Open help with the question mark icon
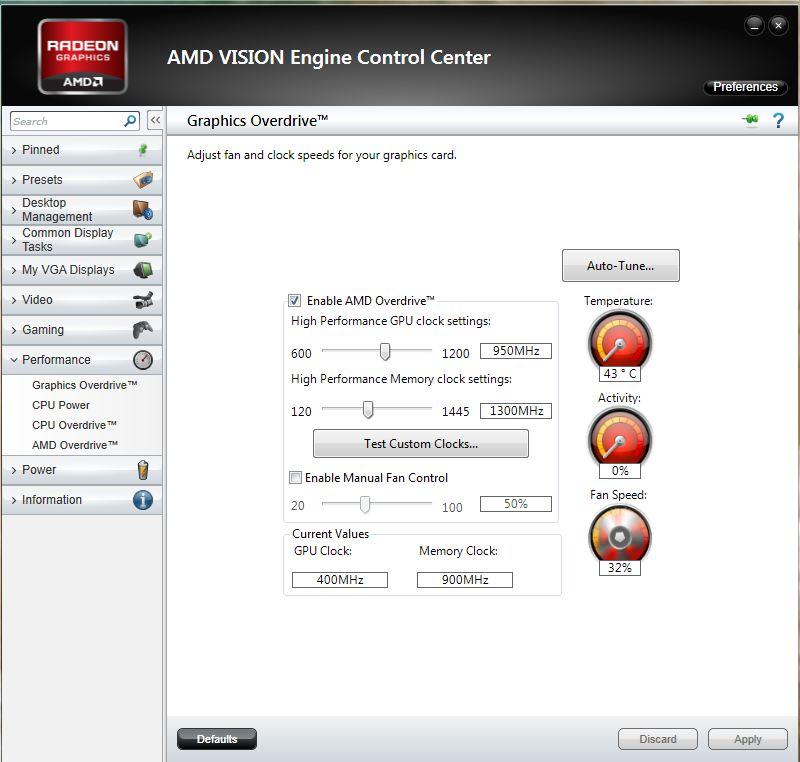Viewport: 800px width, 762px height. pos(778,120)
